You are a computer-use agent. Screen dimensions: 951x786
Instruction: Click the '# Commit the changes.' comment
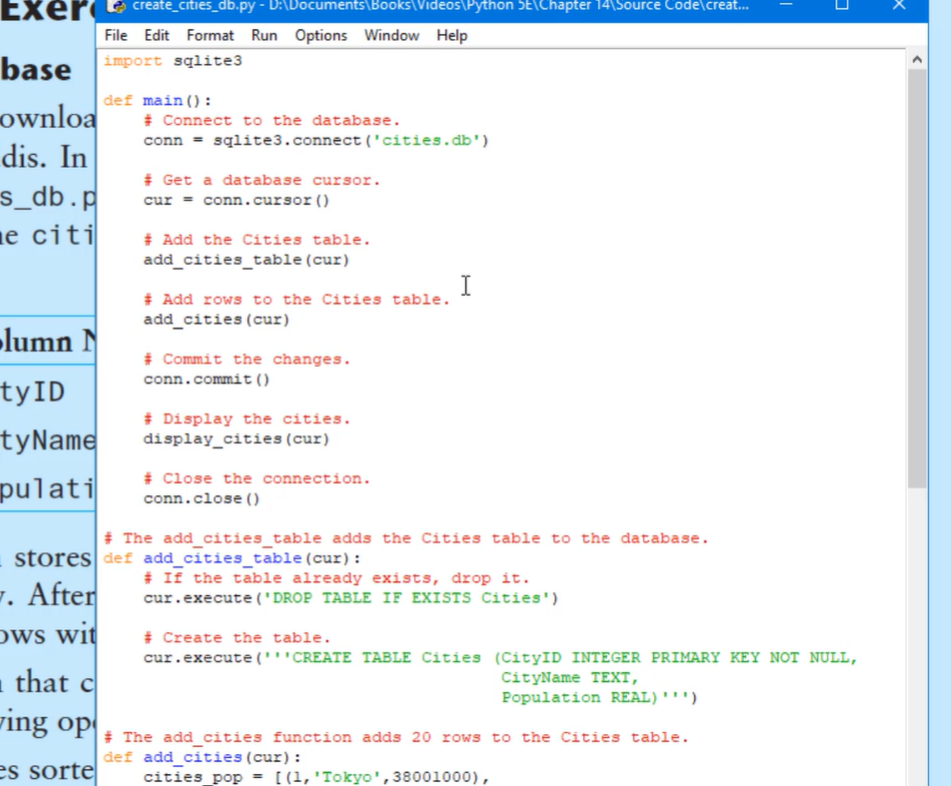tap(247, 360)
